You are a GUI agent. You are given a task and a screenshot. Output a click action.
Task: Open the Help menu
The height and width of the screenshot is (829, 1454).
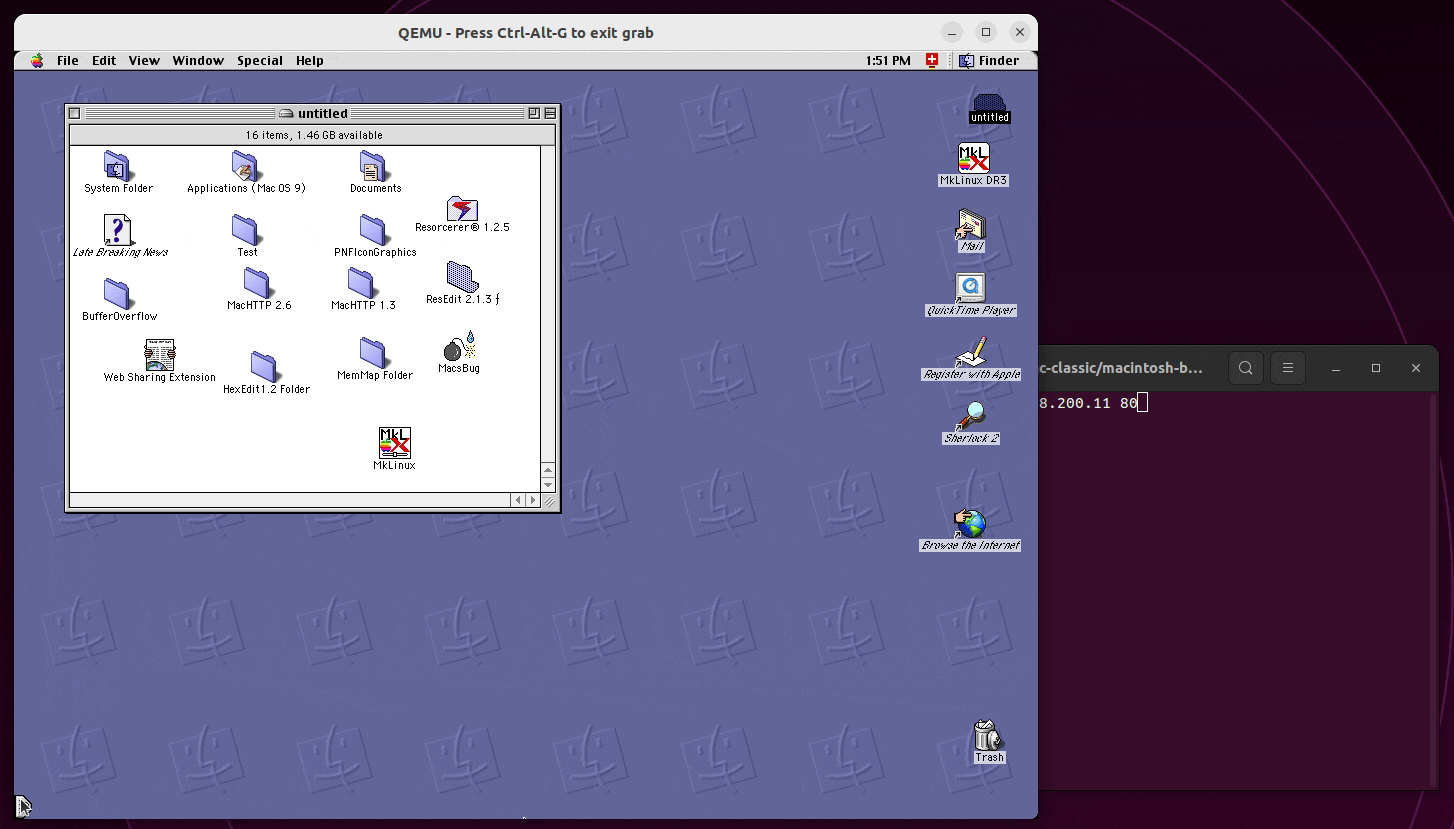tap(310, 60)
